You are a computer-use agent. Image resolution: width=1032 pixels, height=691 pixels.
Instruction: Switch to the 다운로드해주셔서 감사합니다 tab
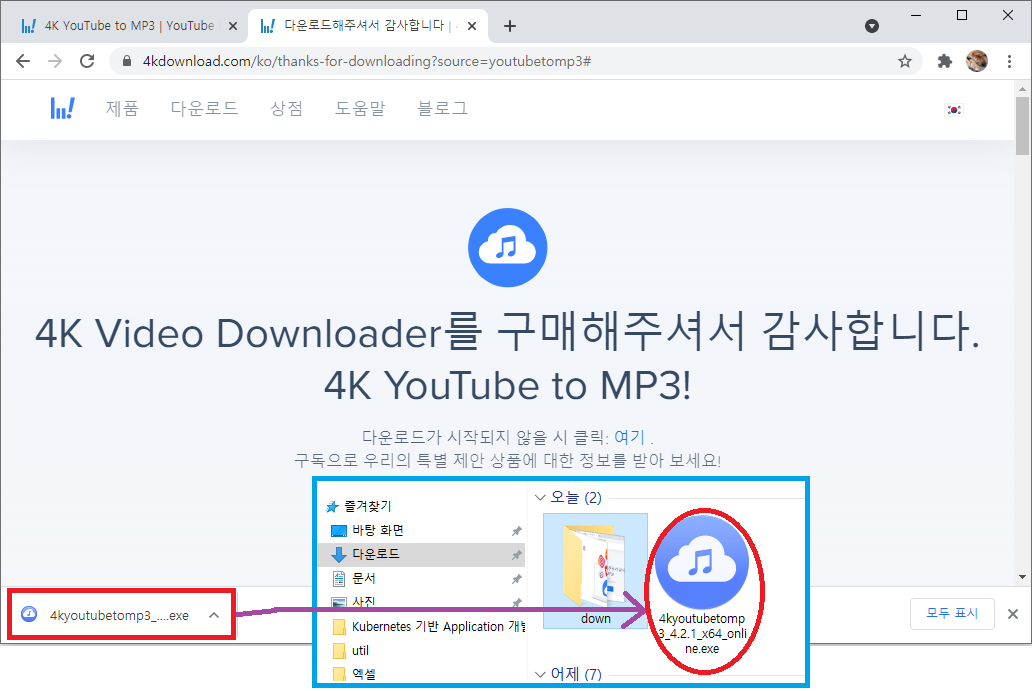click(369, 26)
